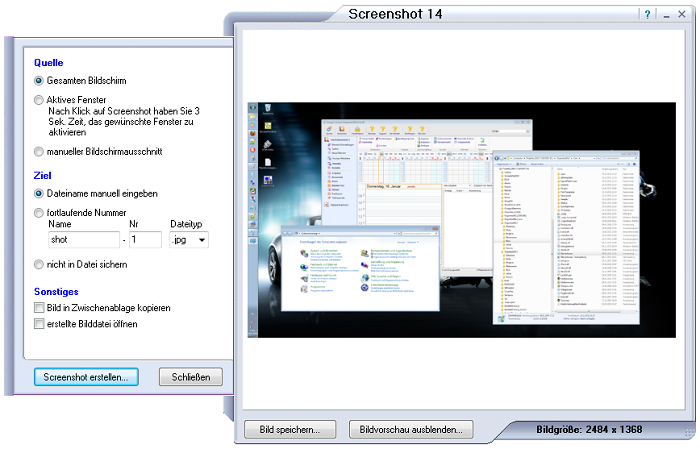Click the screenshot preview thumbnail
This screenshot has height=449, width=700.
(x=462, y=220)
